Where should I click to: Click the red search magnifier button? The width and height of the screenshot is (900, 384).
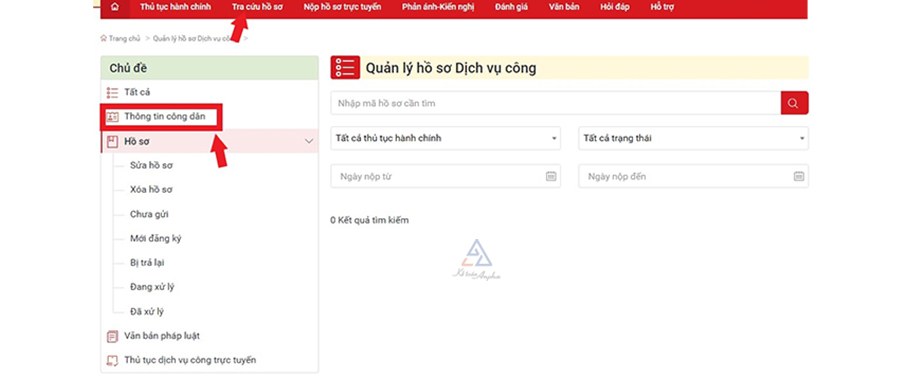coord(794,103)
